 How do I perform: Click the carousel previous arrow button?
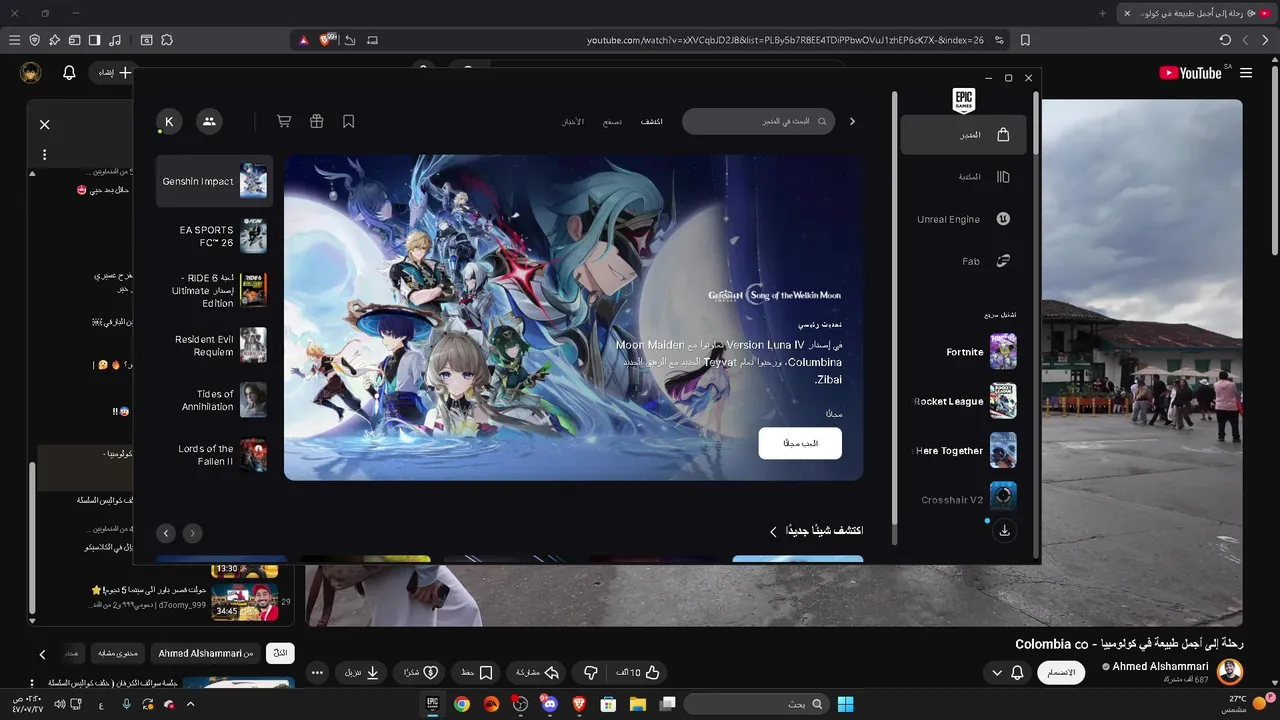click(192, 533)
